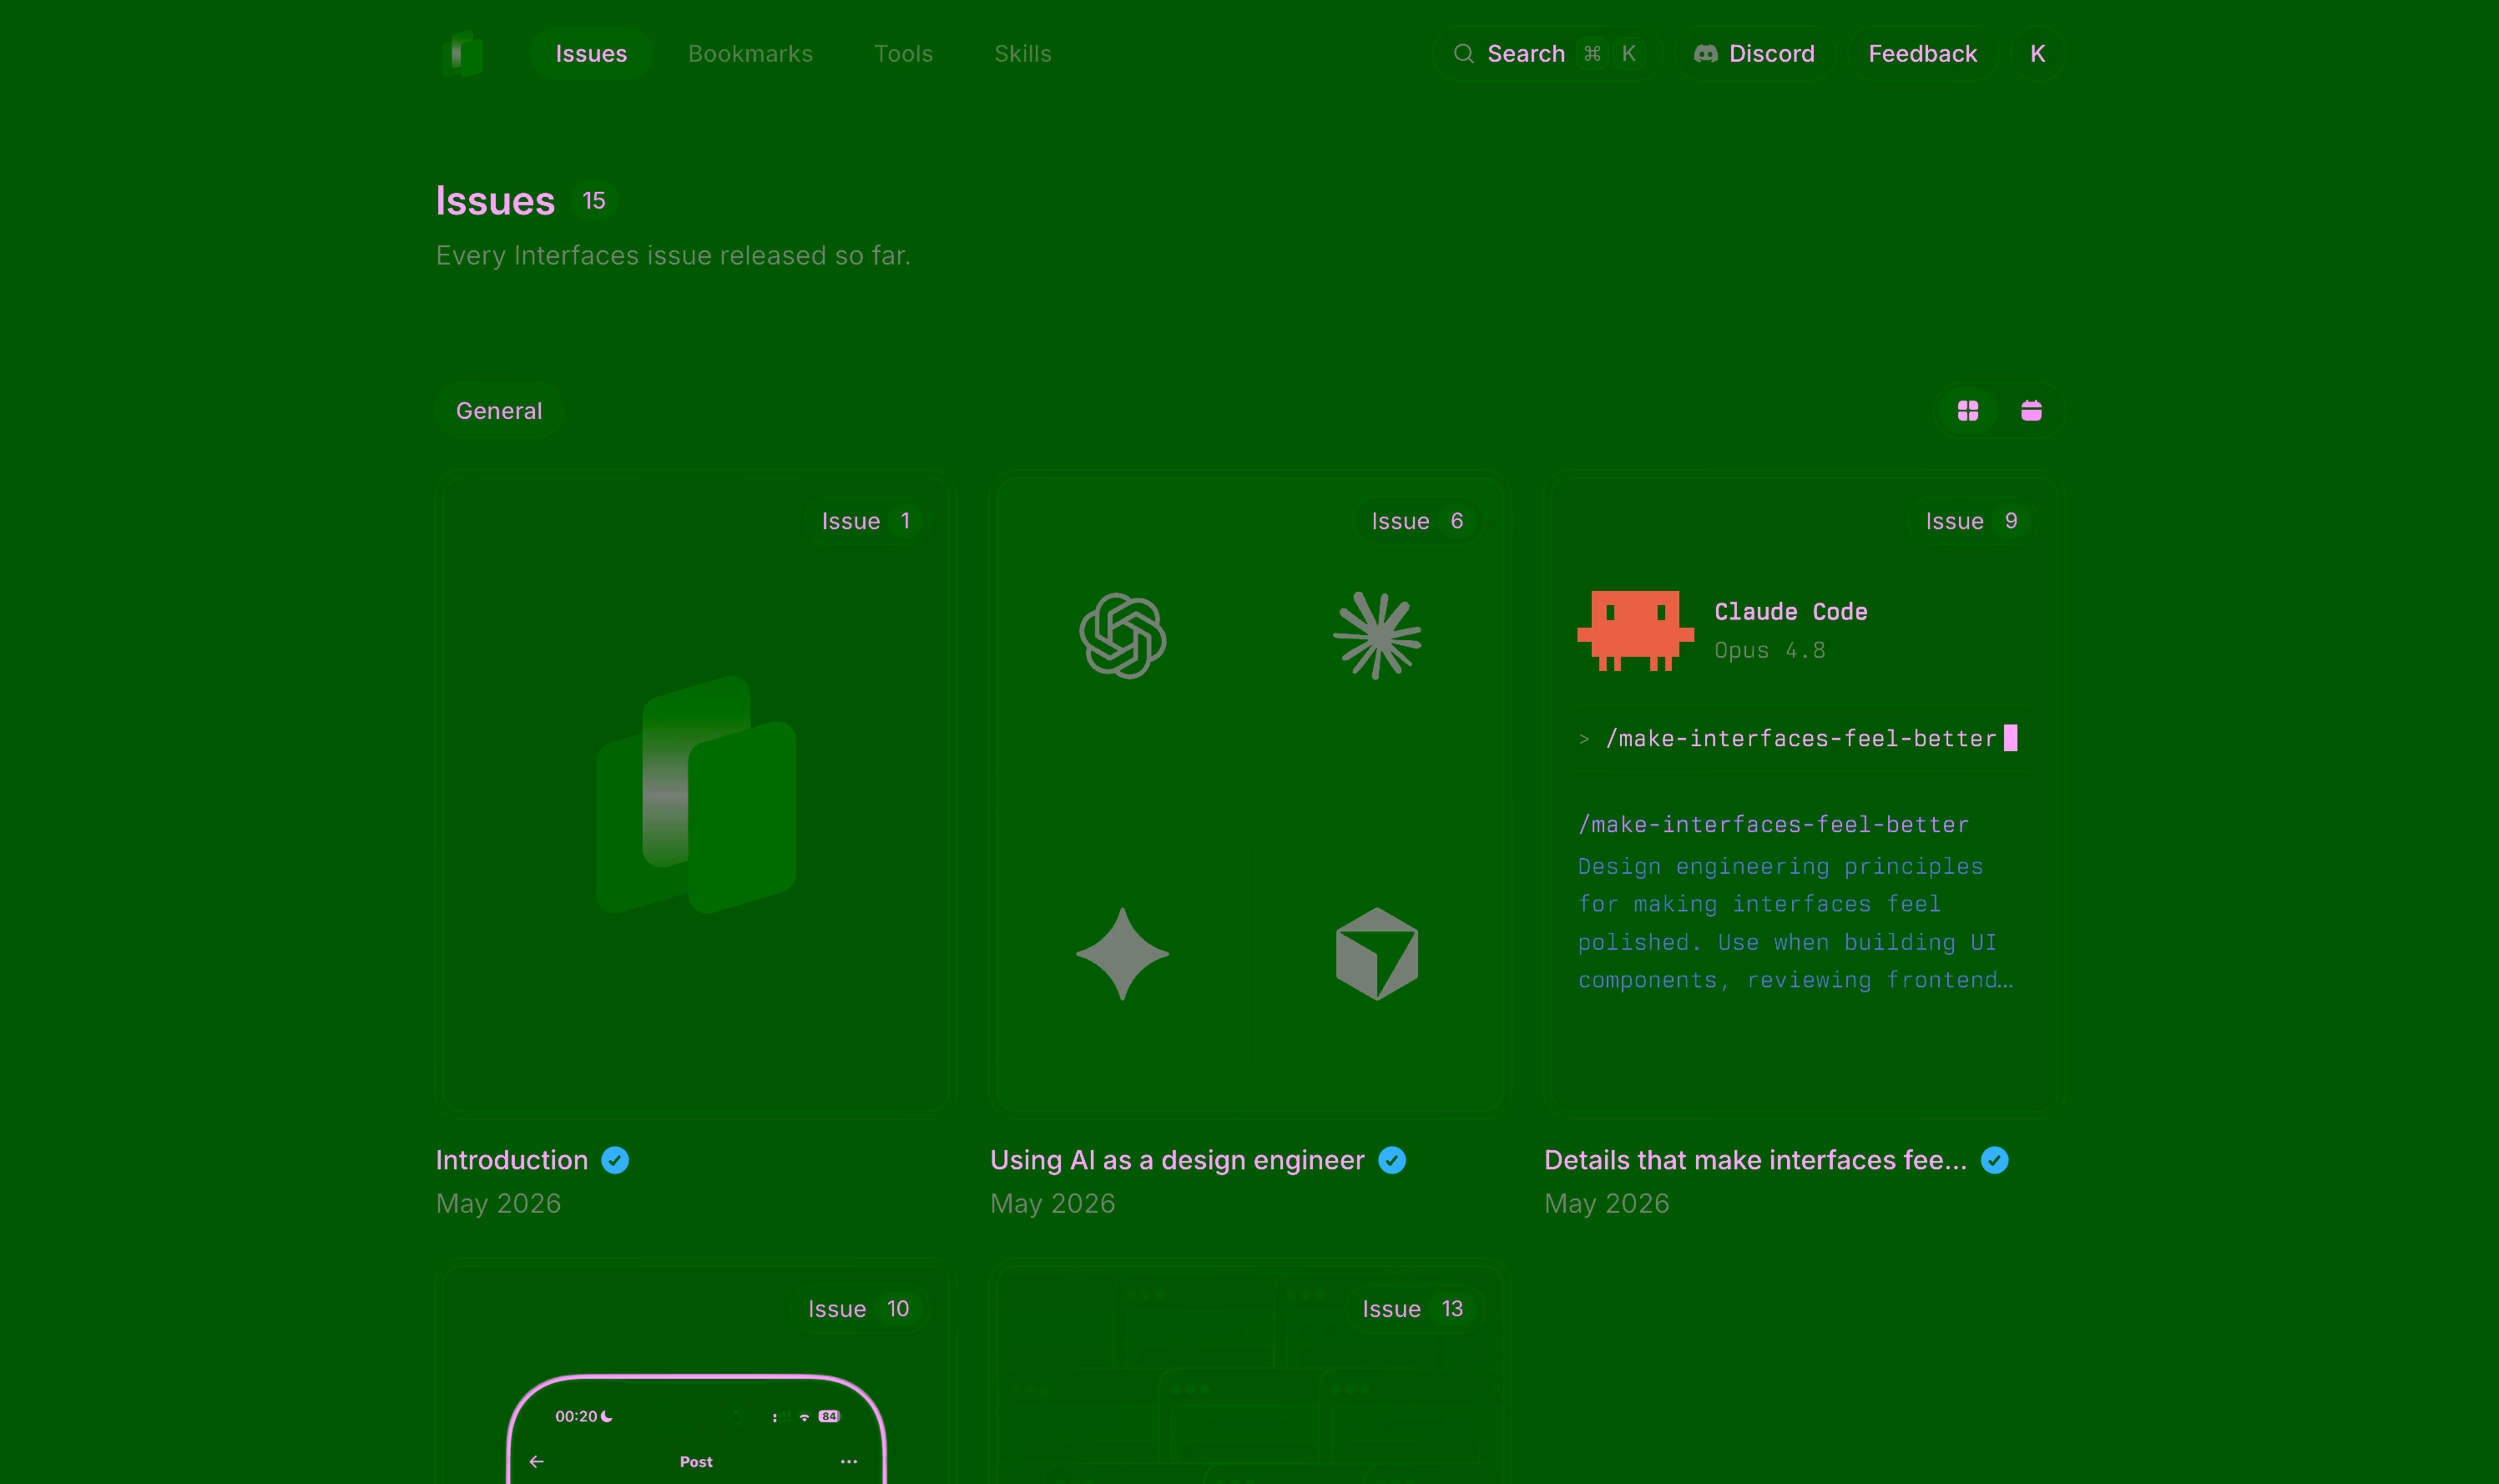This screenshot has width=2499, height=1484.
Task: Click the Cursor cube logo icon
Action: 1377,954
